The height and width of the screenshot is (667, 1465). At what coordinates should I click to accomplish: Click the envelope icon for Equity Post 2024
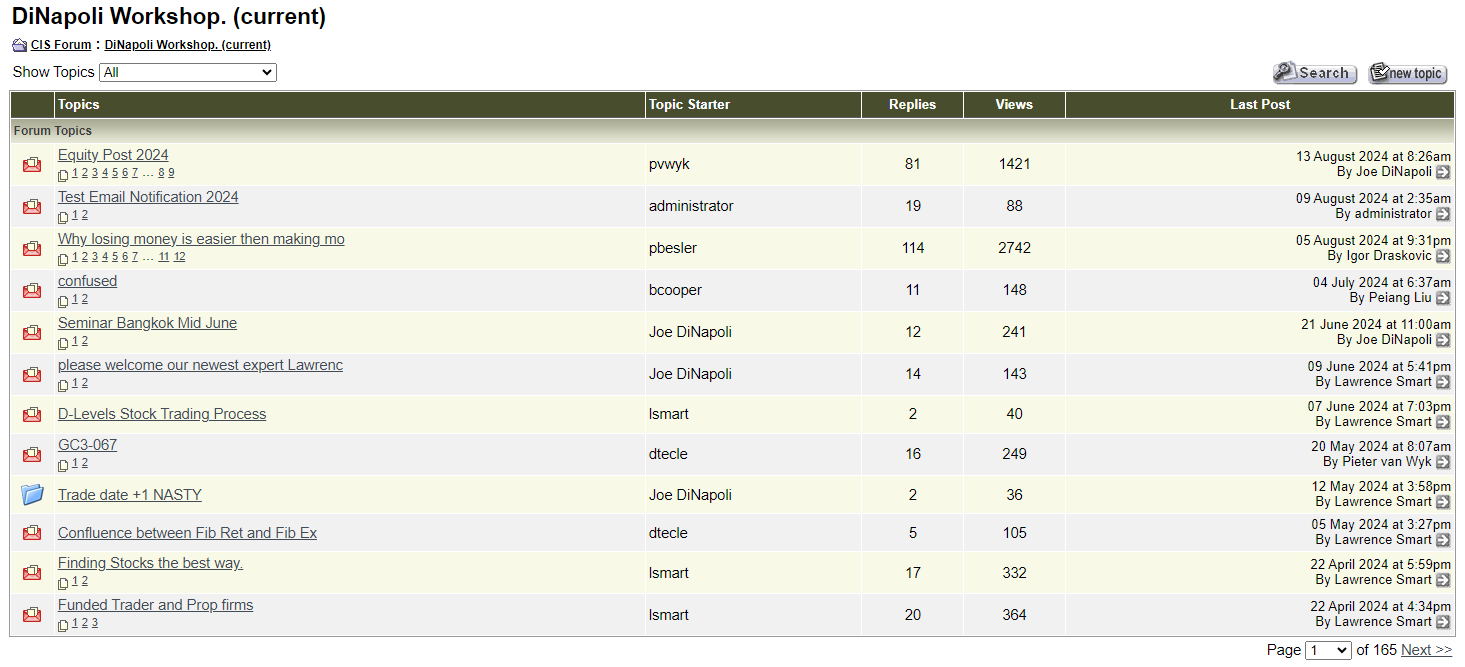(32, 164)
